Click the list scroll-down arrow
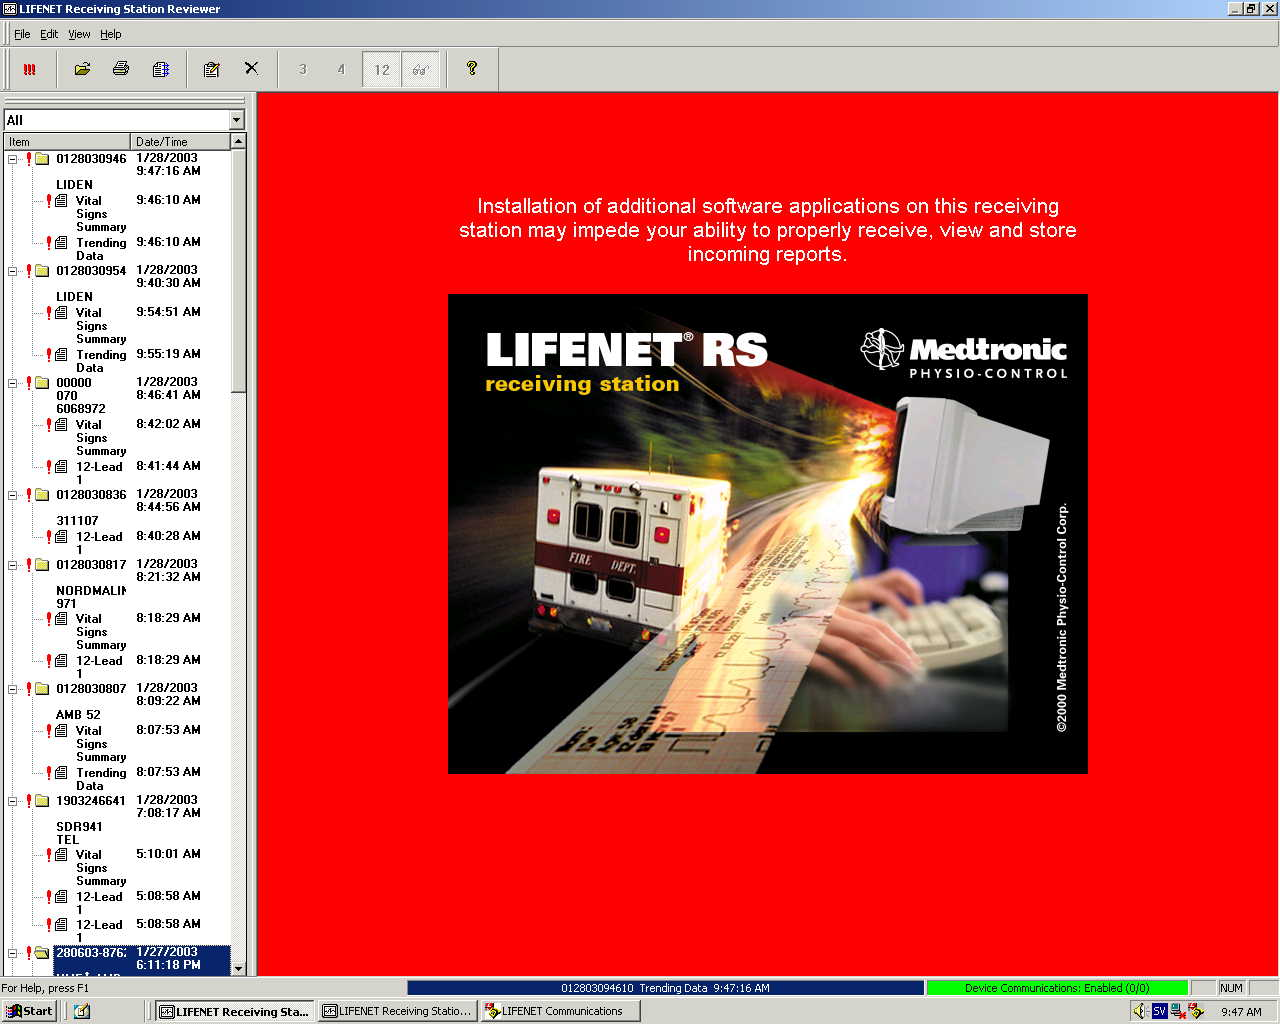 click(238, 968)
